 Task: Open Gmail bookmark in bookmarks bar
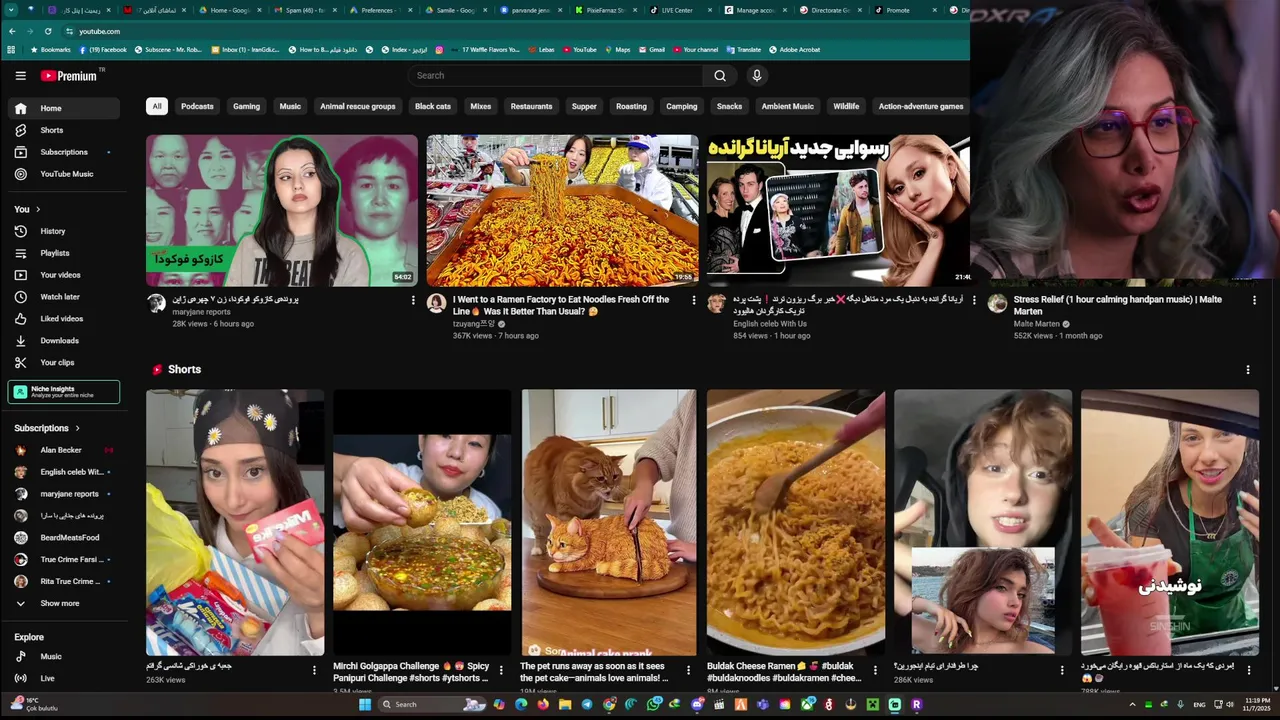click(650, 49)
